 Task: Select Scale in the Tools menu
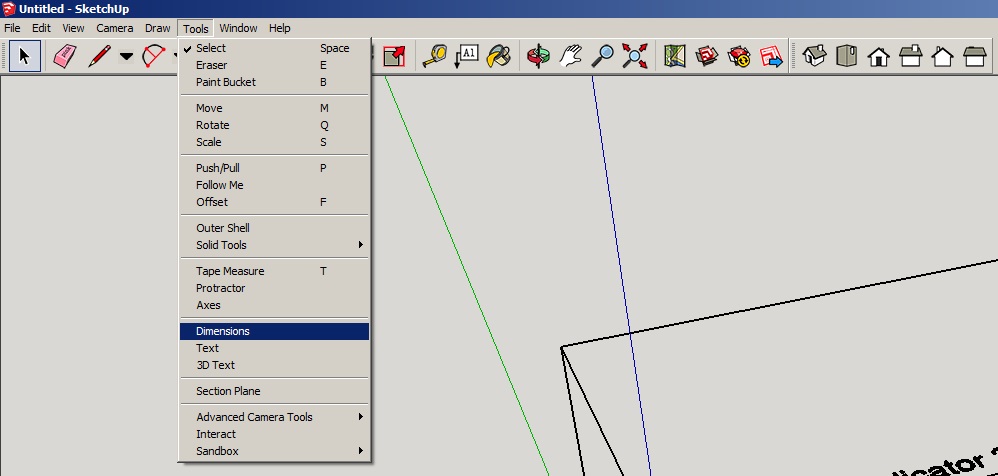[x=274, y=142]
